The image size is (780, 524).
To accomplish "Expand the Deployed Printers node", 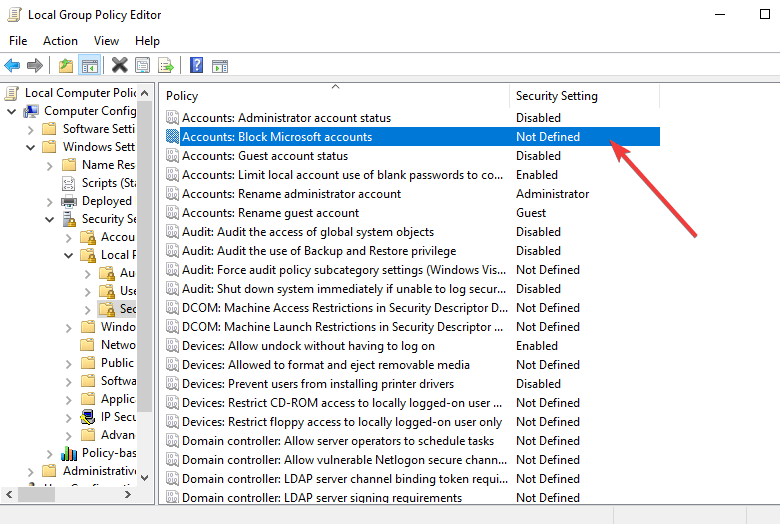I will (x=49, y=202).
